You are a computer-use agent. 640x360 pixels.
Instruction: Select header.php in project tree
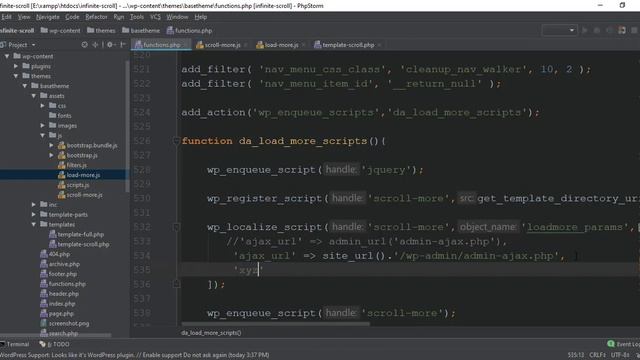click(58, 293)
